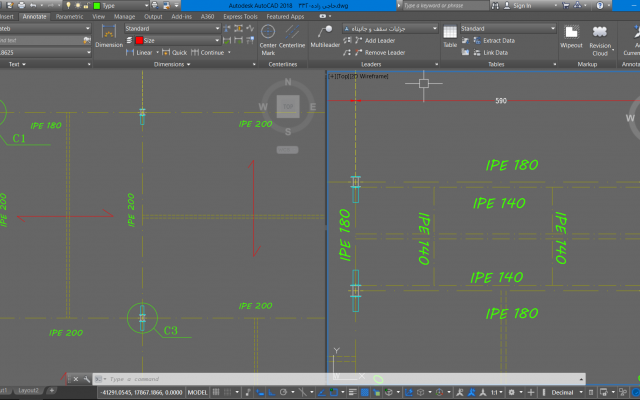The image size is (640, 400).
Task: Open the Workspace Switching gear icon
Action: coord(511,392)
